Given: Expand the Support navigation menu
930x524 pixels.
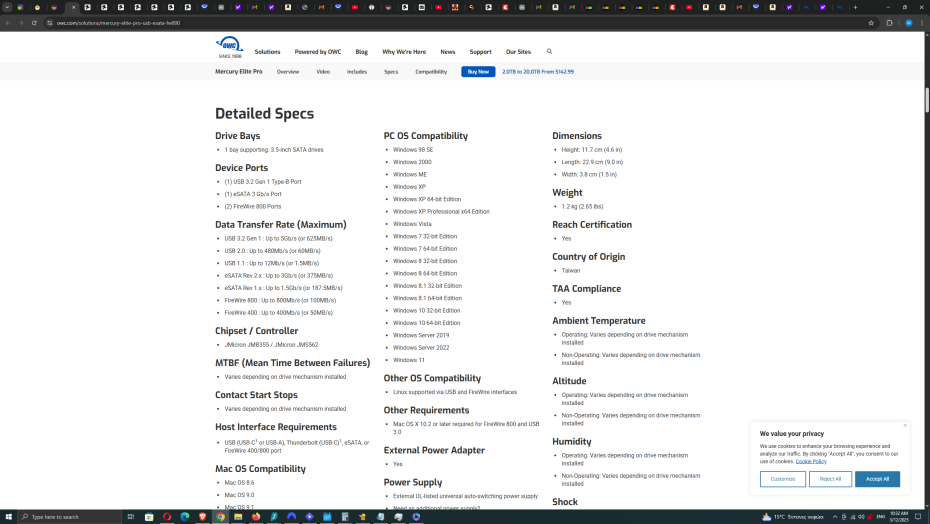Looking at the screenshot, I should point(480,52).
